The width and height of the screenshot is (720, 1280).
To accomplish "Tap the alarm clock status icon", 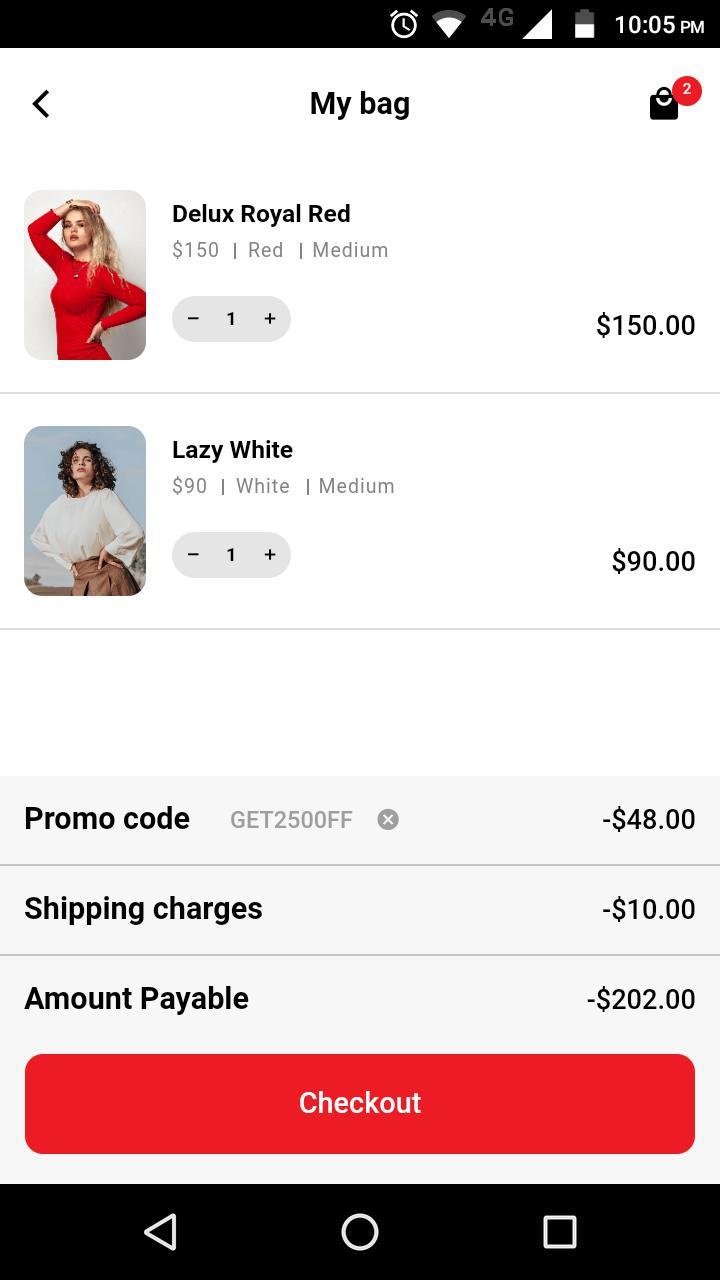I will point(404,24).
